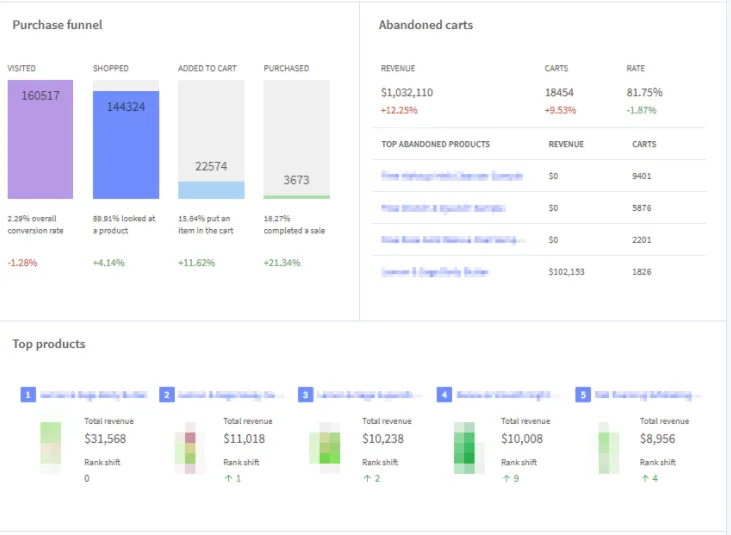
Task: Click the 5876 carts cell
Action: point(641,208)
